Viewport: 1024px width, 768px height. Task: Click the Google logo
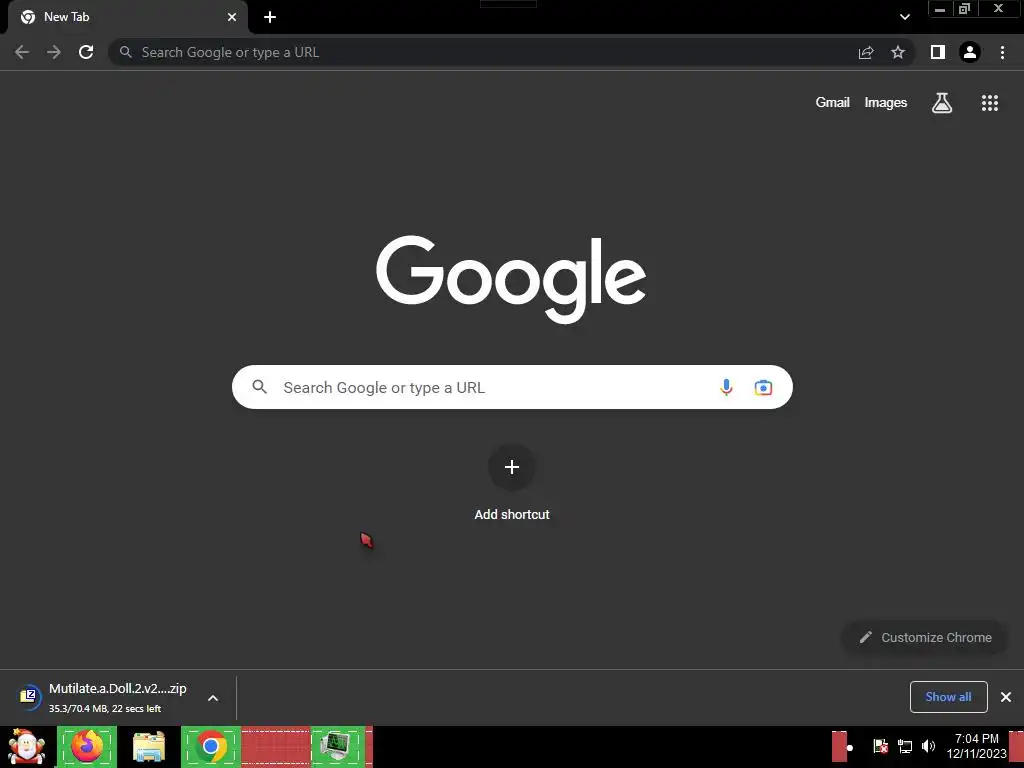pos(511,279)
